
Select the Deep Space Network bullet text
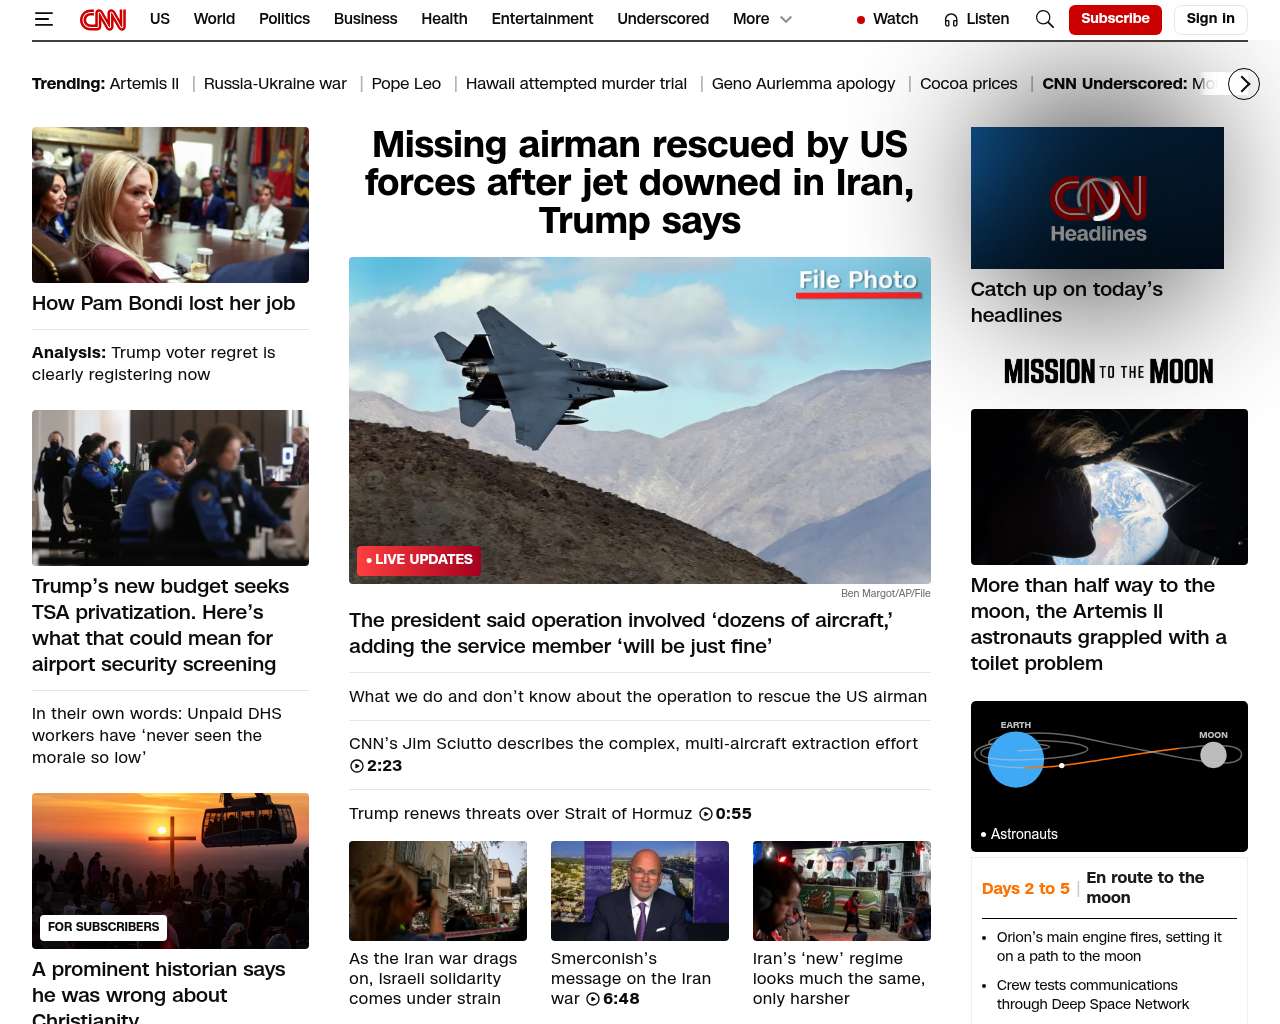(x=1093, y=995)
